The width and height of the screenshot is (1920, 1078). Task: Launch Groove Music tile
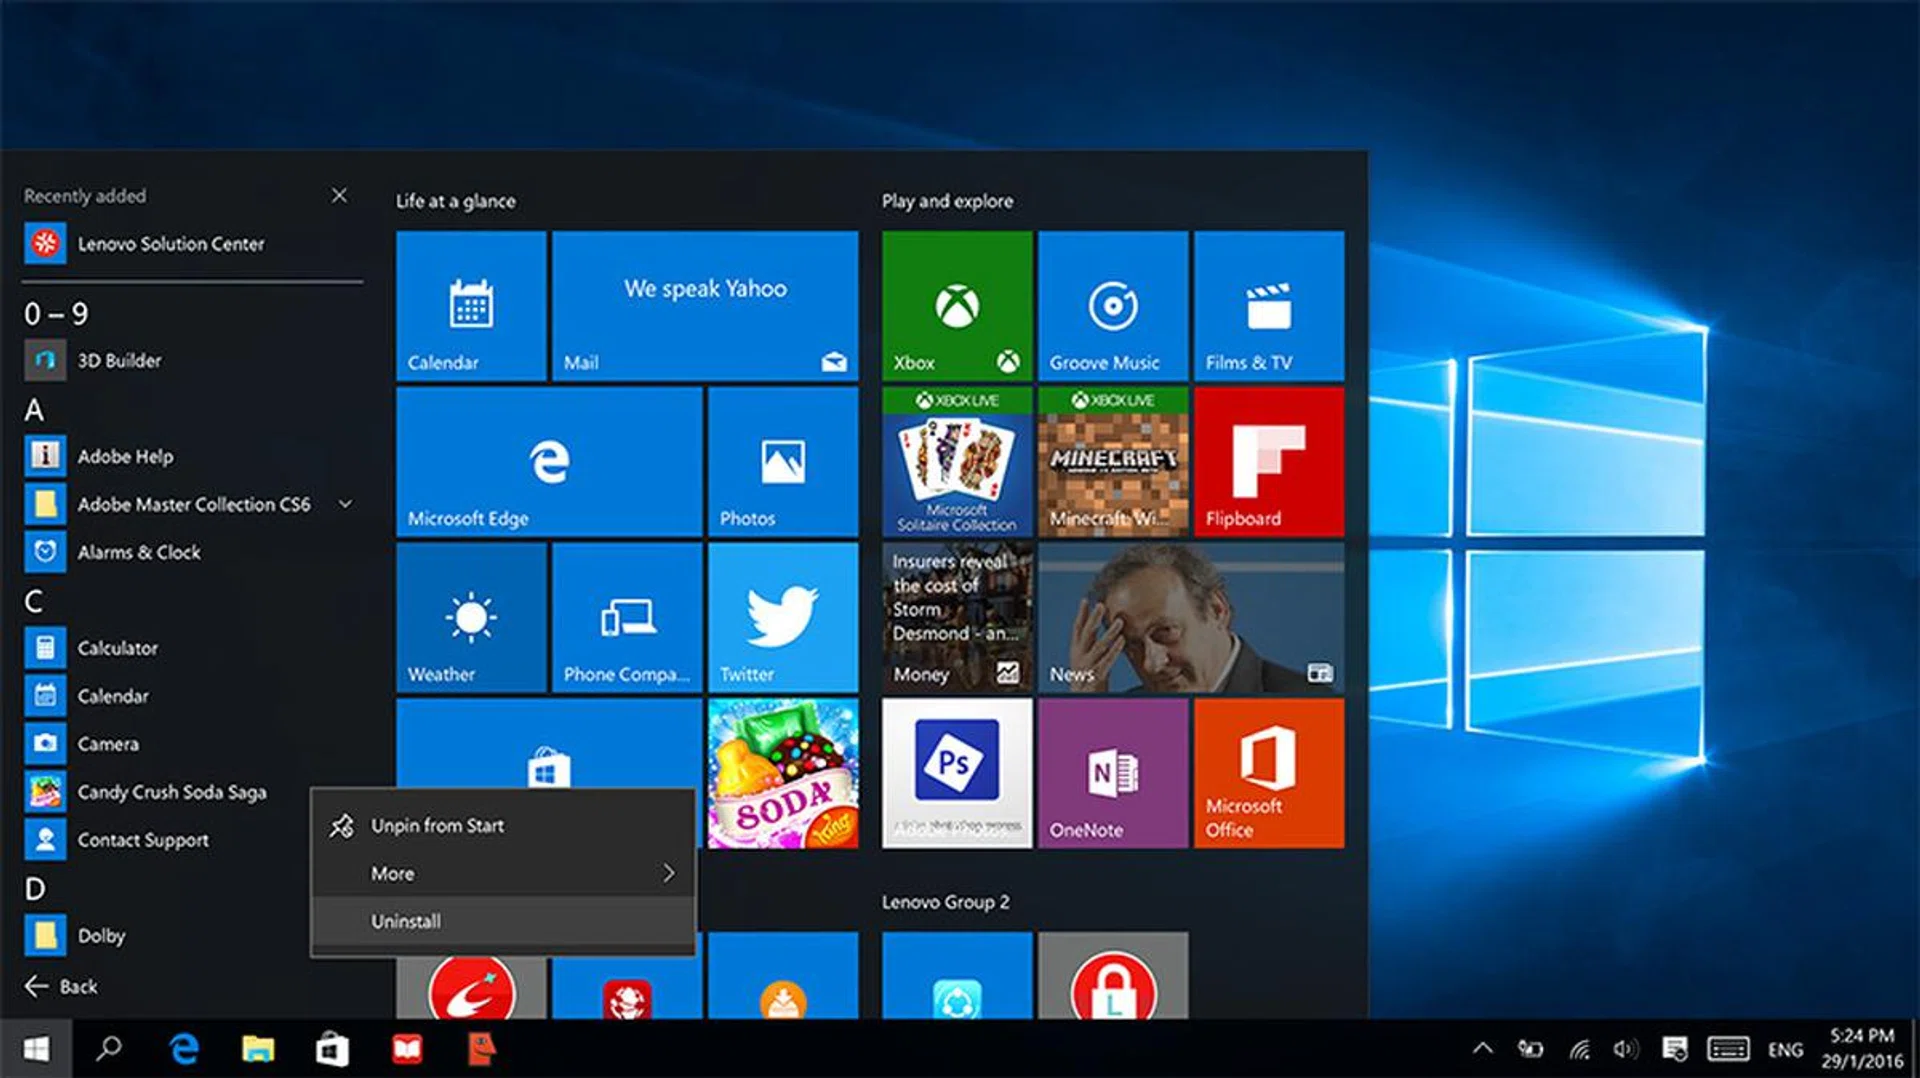(1112, 305)
